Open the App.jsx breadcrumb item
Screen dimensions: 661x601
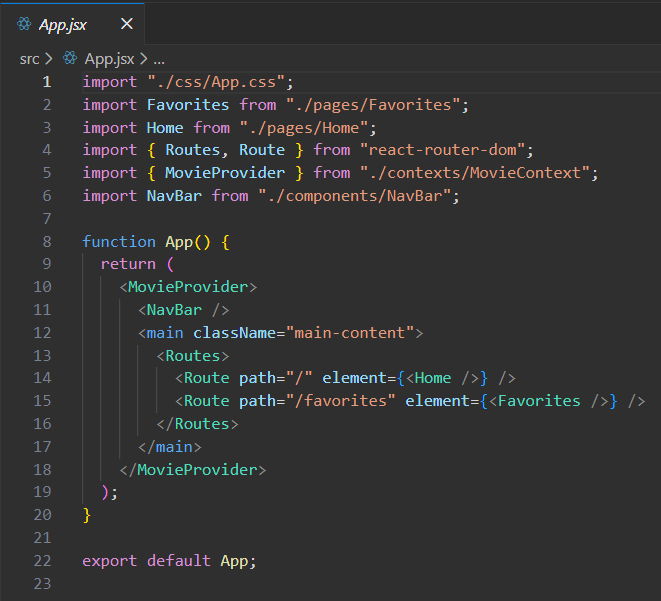coord(108,59)
